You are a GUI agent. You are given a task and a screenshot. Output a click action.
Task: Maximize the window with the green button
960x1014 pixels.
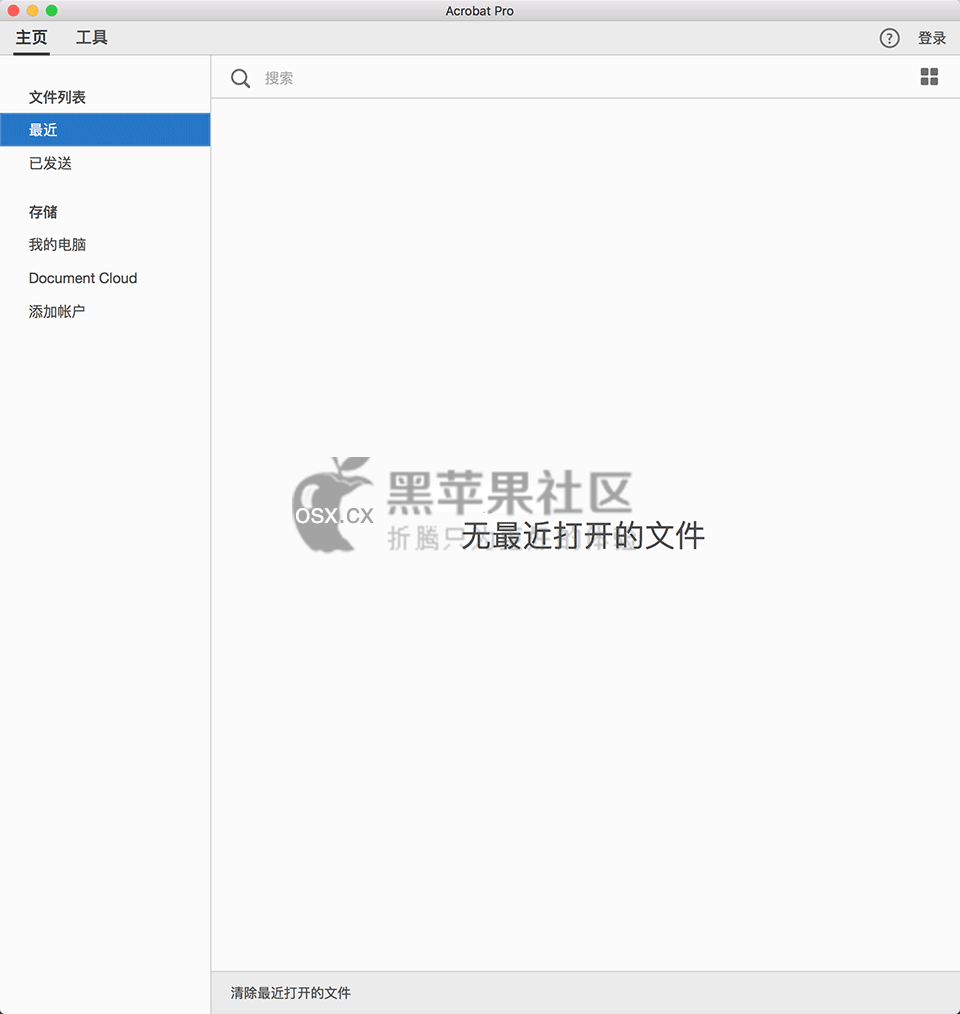(52, 10)
